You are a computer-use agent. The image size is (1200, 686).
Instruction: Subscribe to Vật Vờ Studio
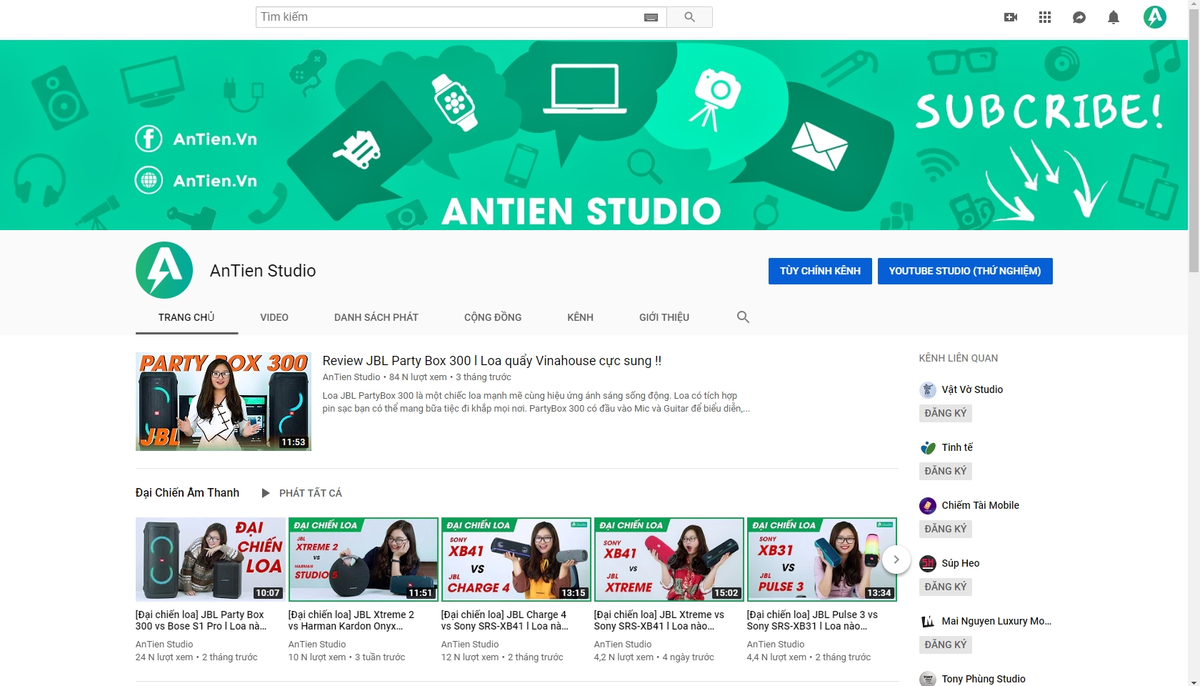(x=945, y=413)
